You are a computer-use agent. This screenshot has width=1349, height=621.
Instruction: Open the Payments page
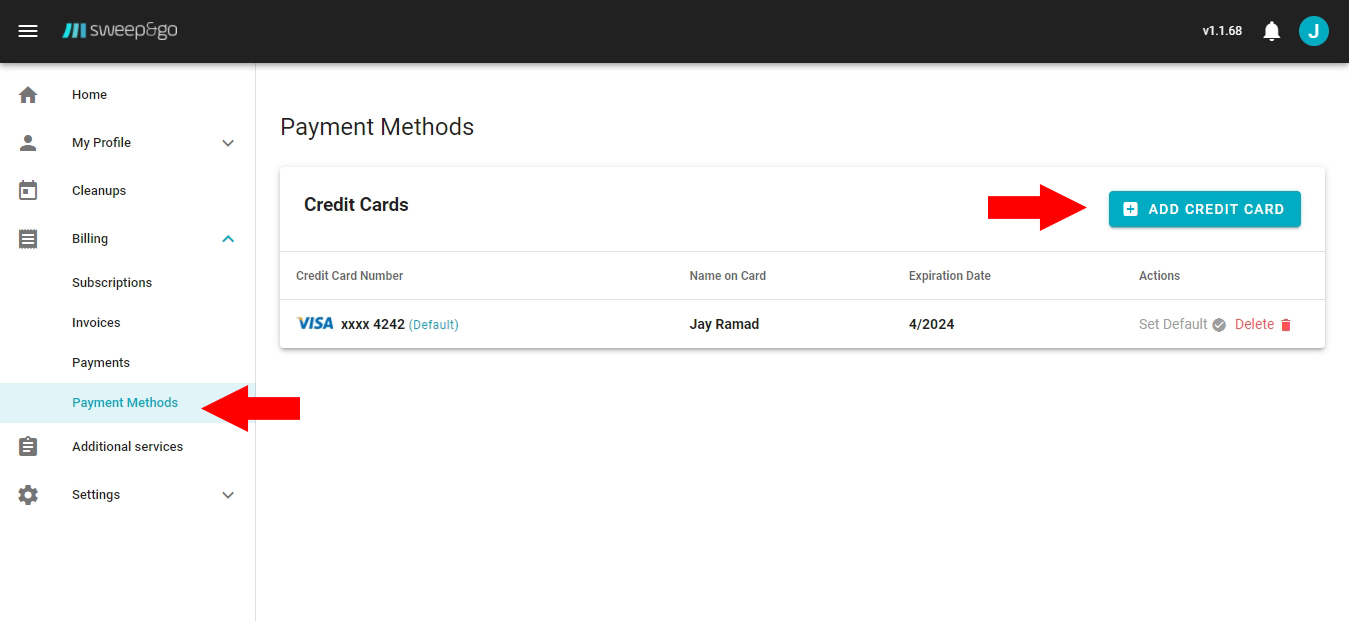(x=101, y=362)
